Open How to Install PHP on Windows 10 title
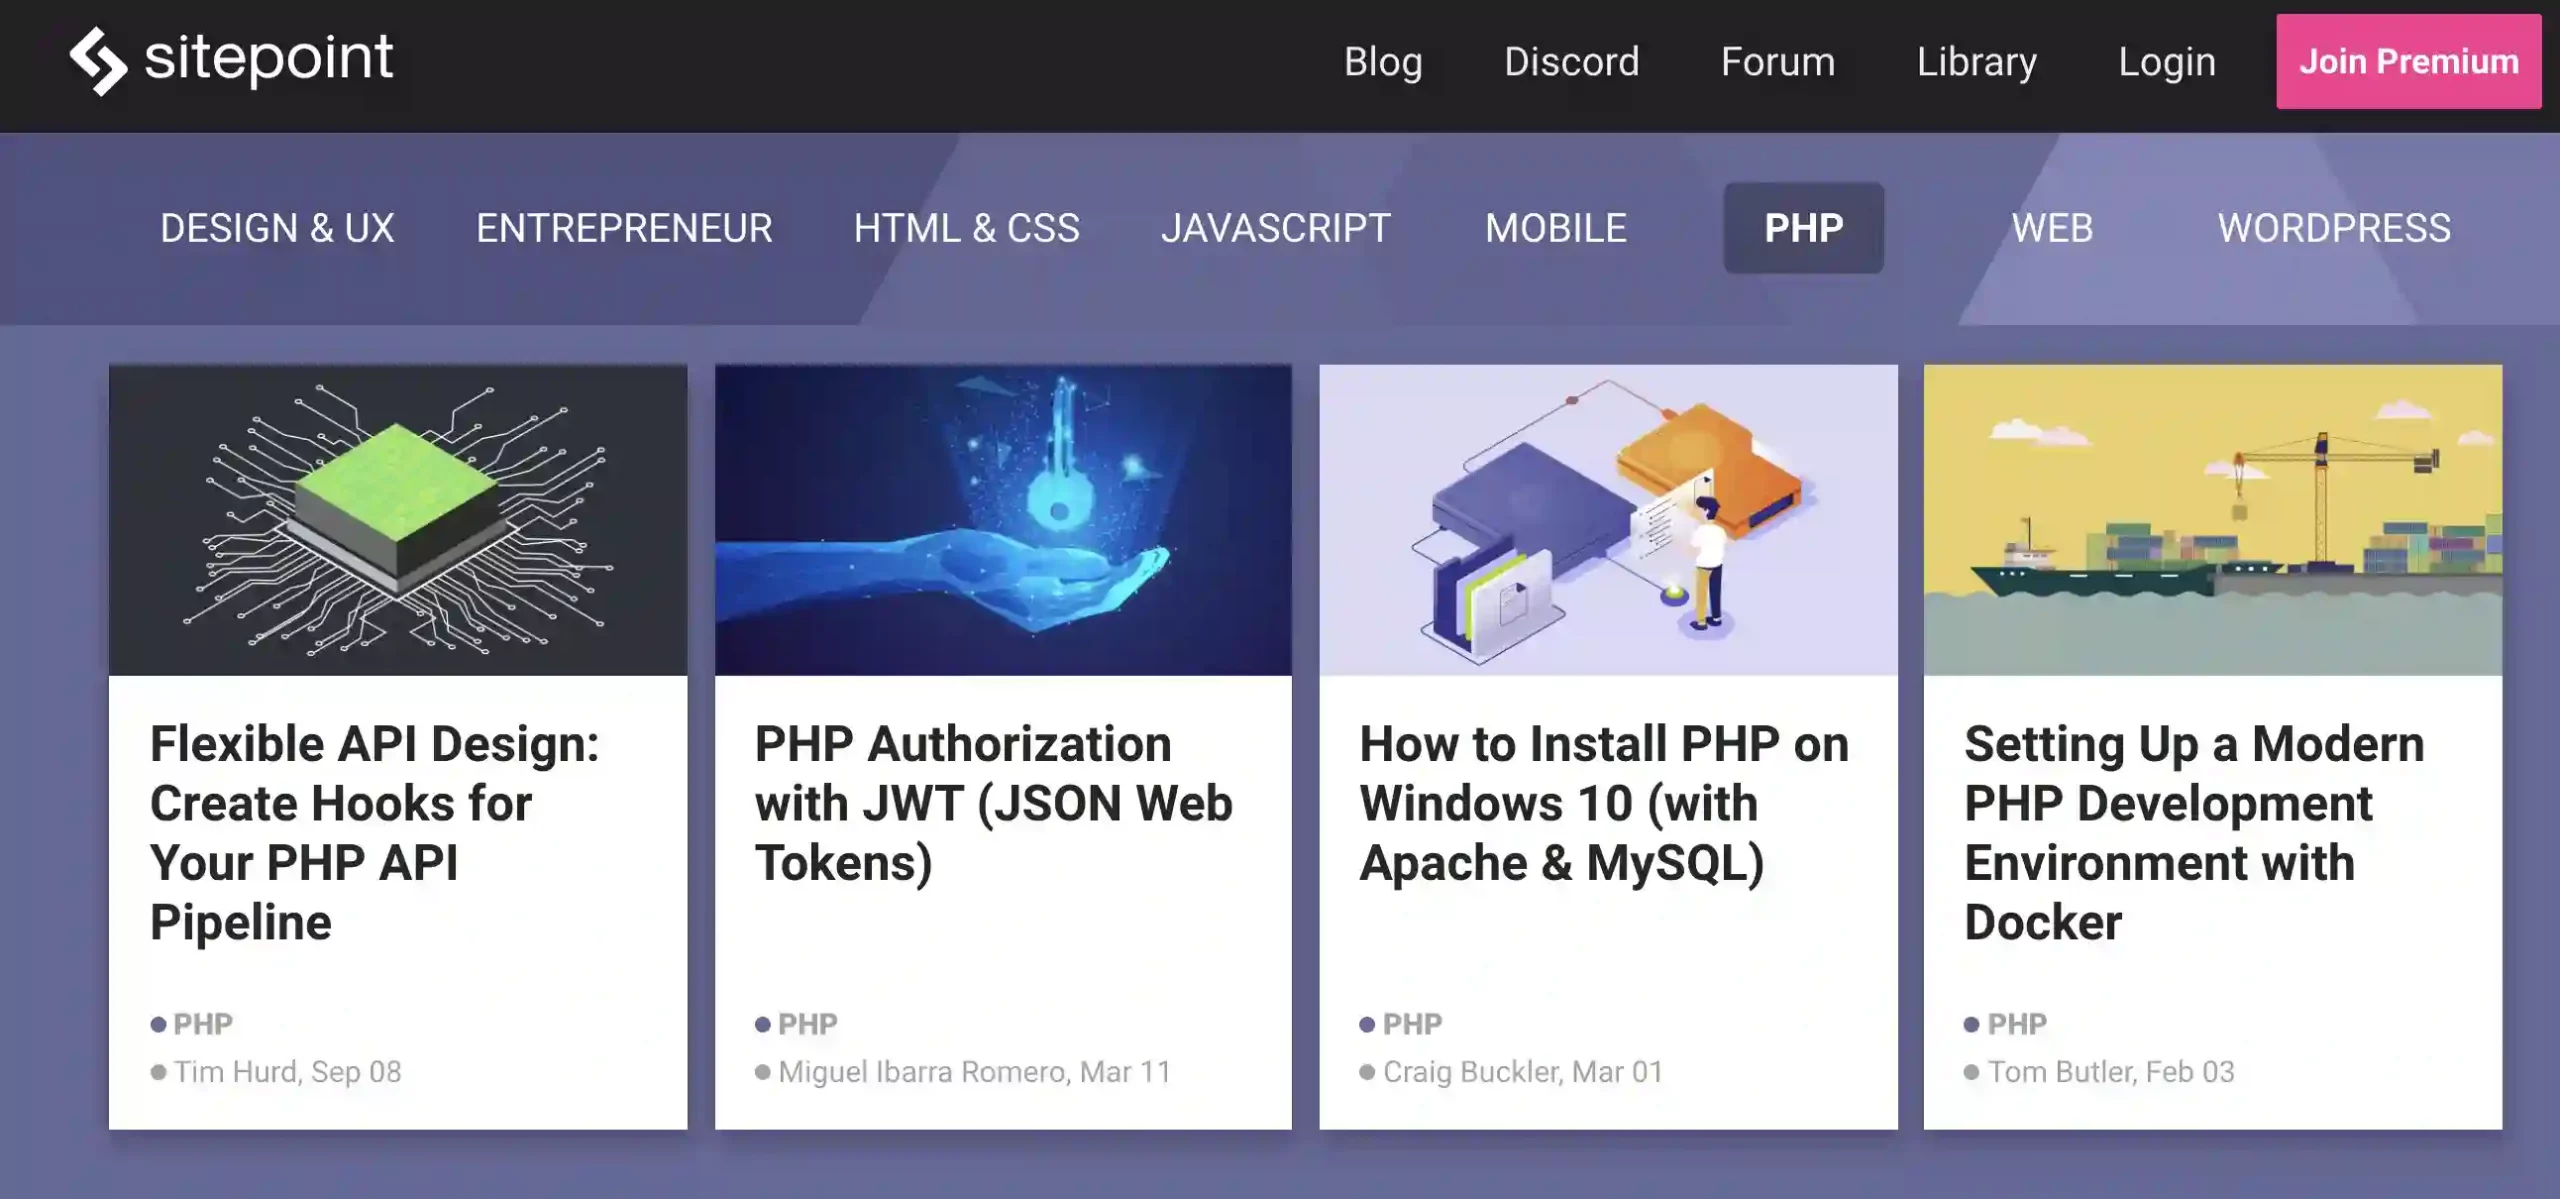This screenshot has height=1199, width=2560. click(1604, 803)
